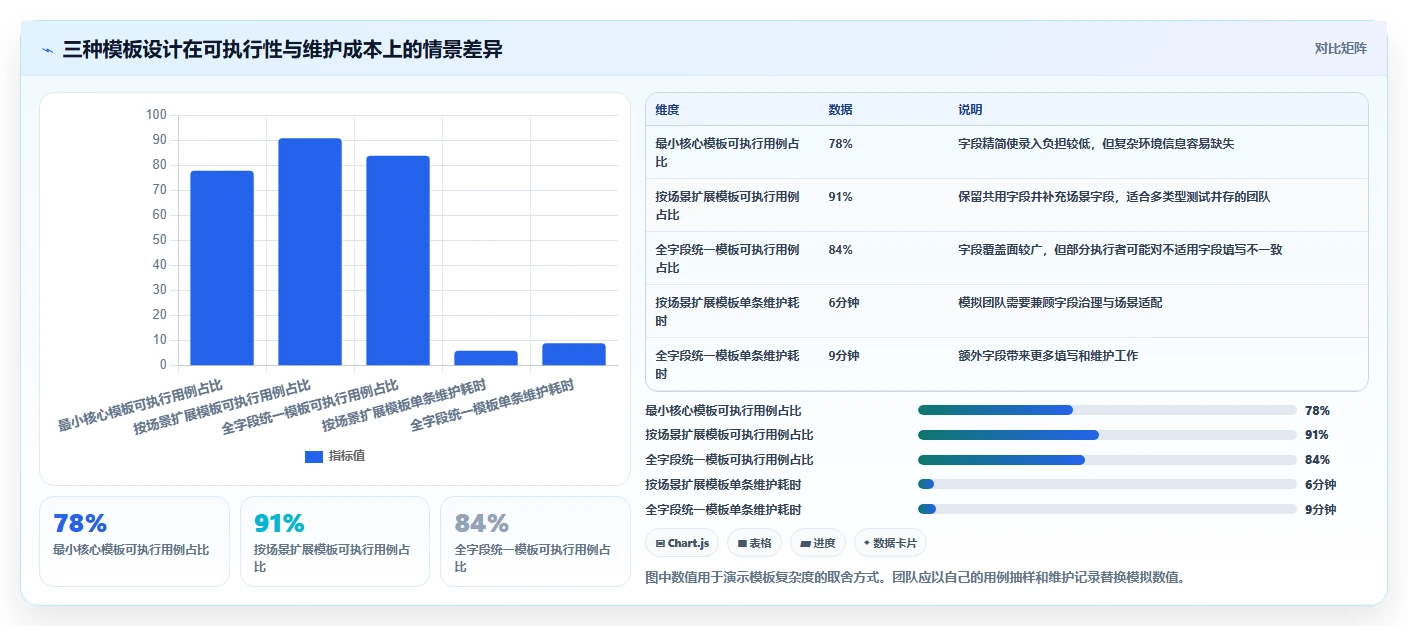The image size is (1408, 626).
Task: Click the Chart.js tag chip
Action: (x=682, y=543)
